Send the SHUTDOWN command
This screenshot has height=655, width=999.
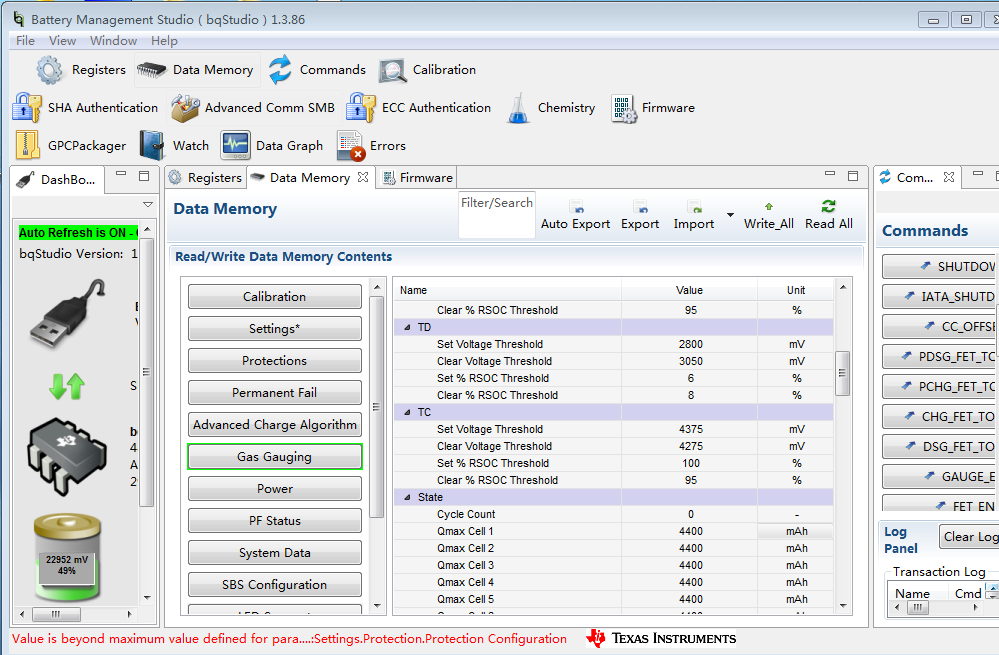(x=940, y=266)
